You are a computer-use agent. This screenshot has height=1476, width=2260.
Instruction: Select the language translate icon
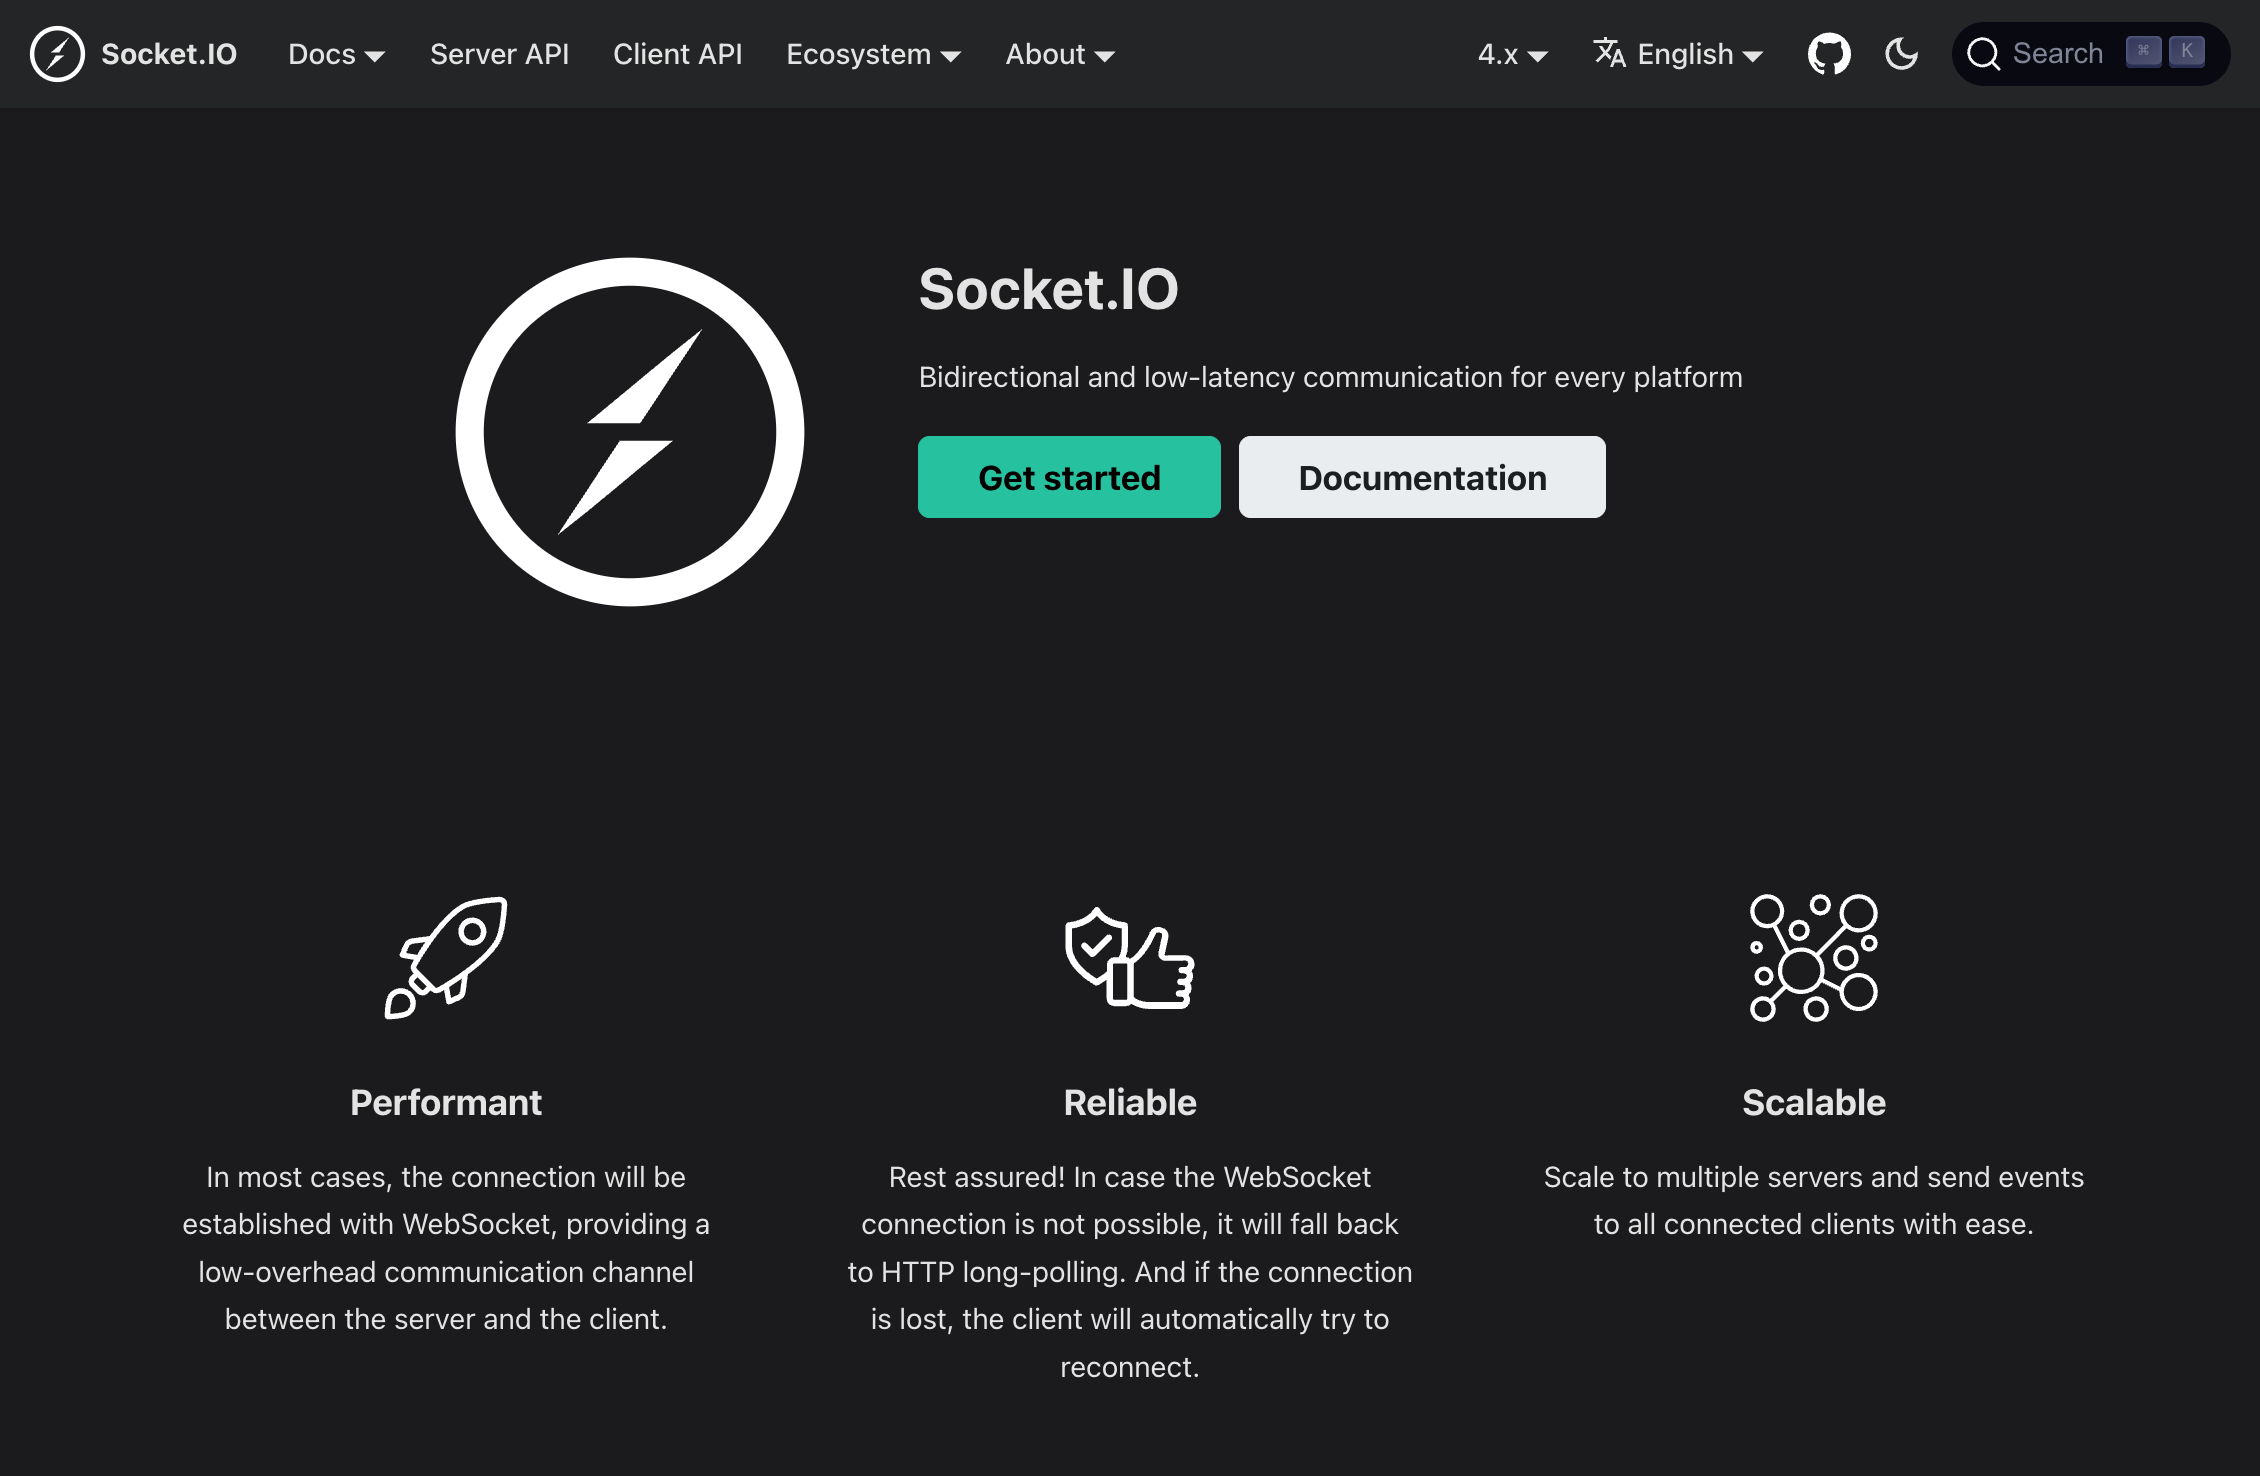coord(1611,54)
